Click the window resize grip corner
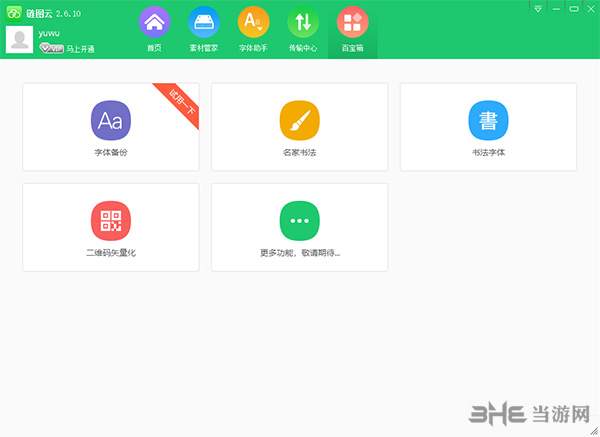This screenshot has width=600, height=437. [594, 431]
